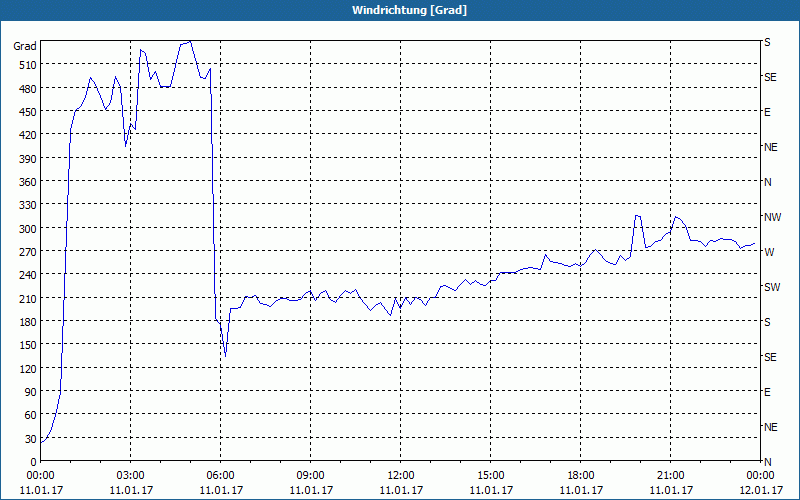Select the Grad unit label on the y-axis

pos(25,46)
